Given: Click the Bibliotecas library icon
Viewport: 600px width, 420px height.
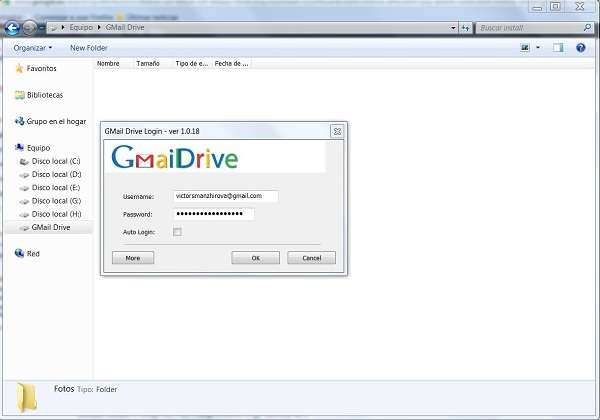Looking at the screenshot, I should 20,95.
